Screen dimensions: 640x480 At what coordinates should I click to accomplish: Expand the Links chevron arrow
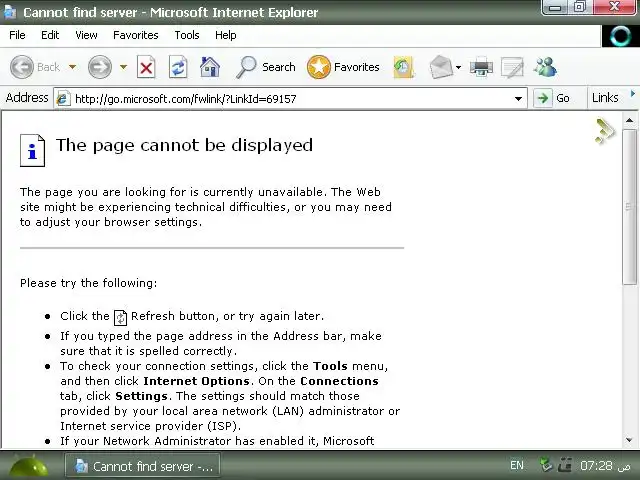click(x=633, y=93)
